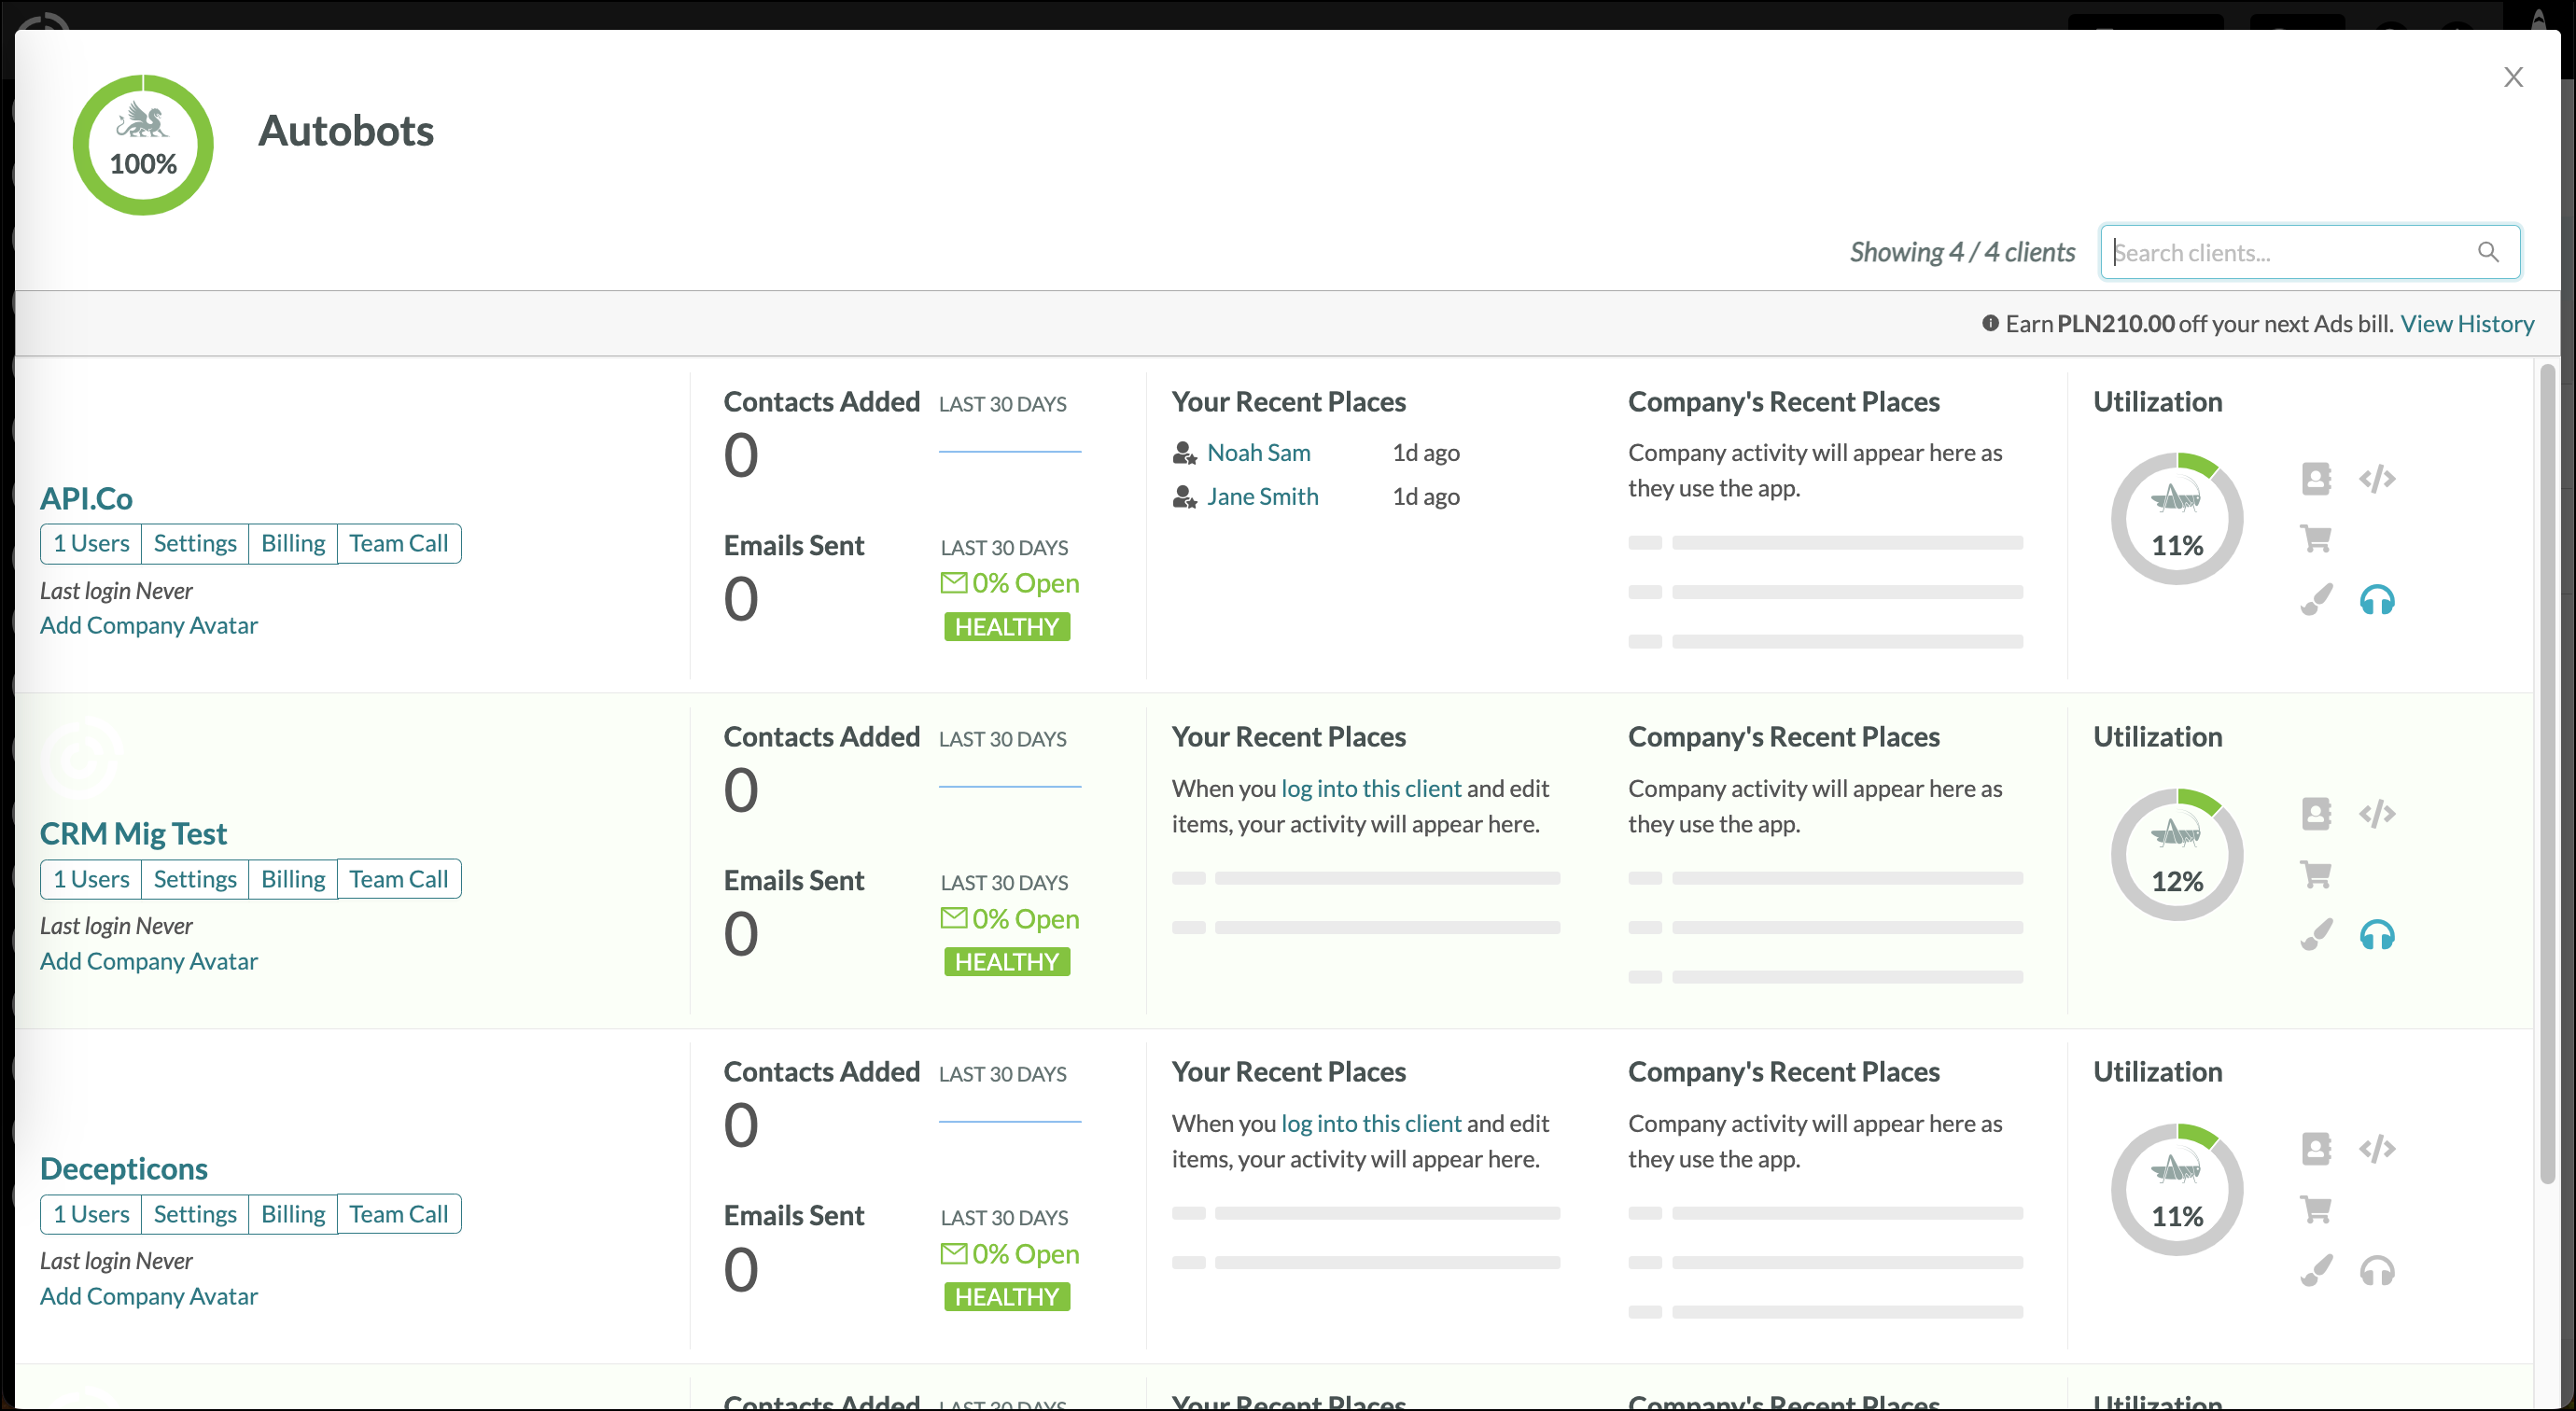Open Decepticons 1 Users tab
Viewport: 2576px width, 1411px height.
(91, 1214)
